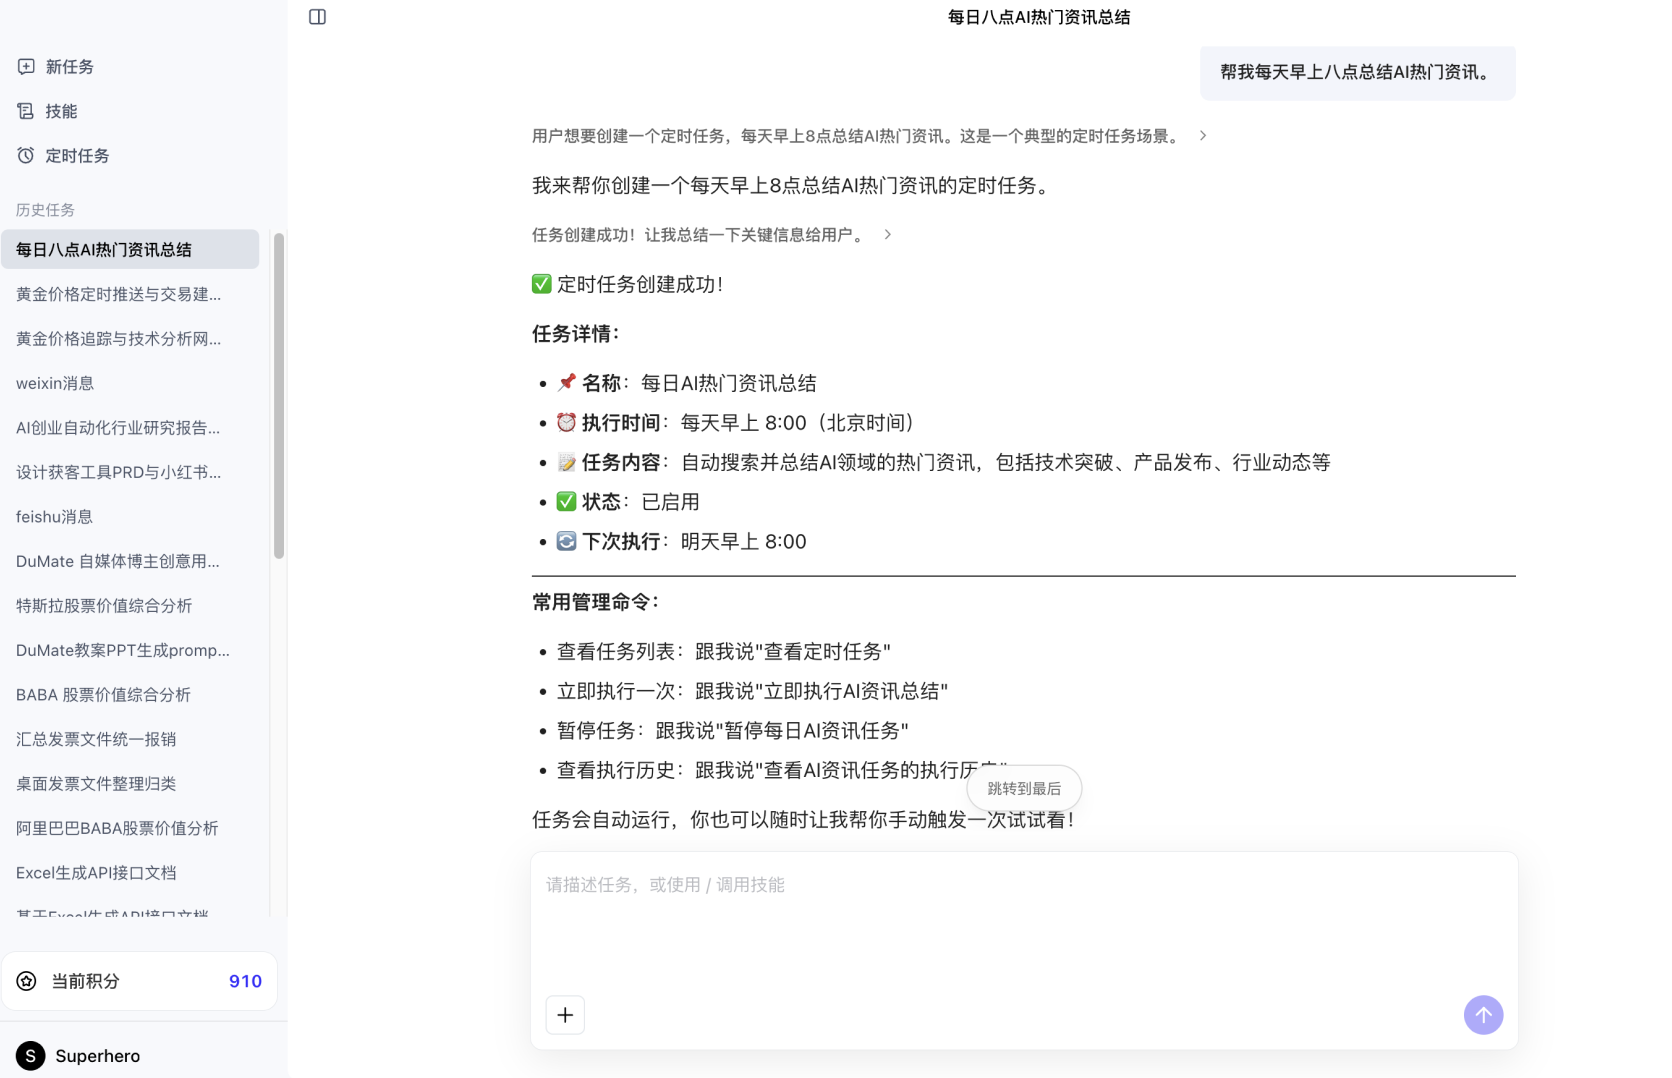Viewport: 1672px width, 1078px height.
Task: Open history item DuMate教案PPT生成prompt
Action: [x=122, y=649]
